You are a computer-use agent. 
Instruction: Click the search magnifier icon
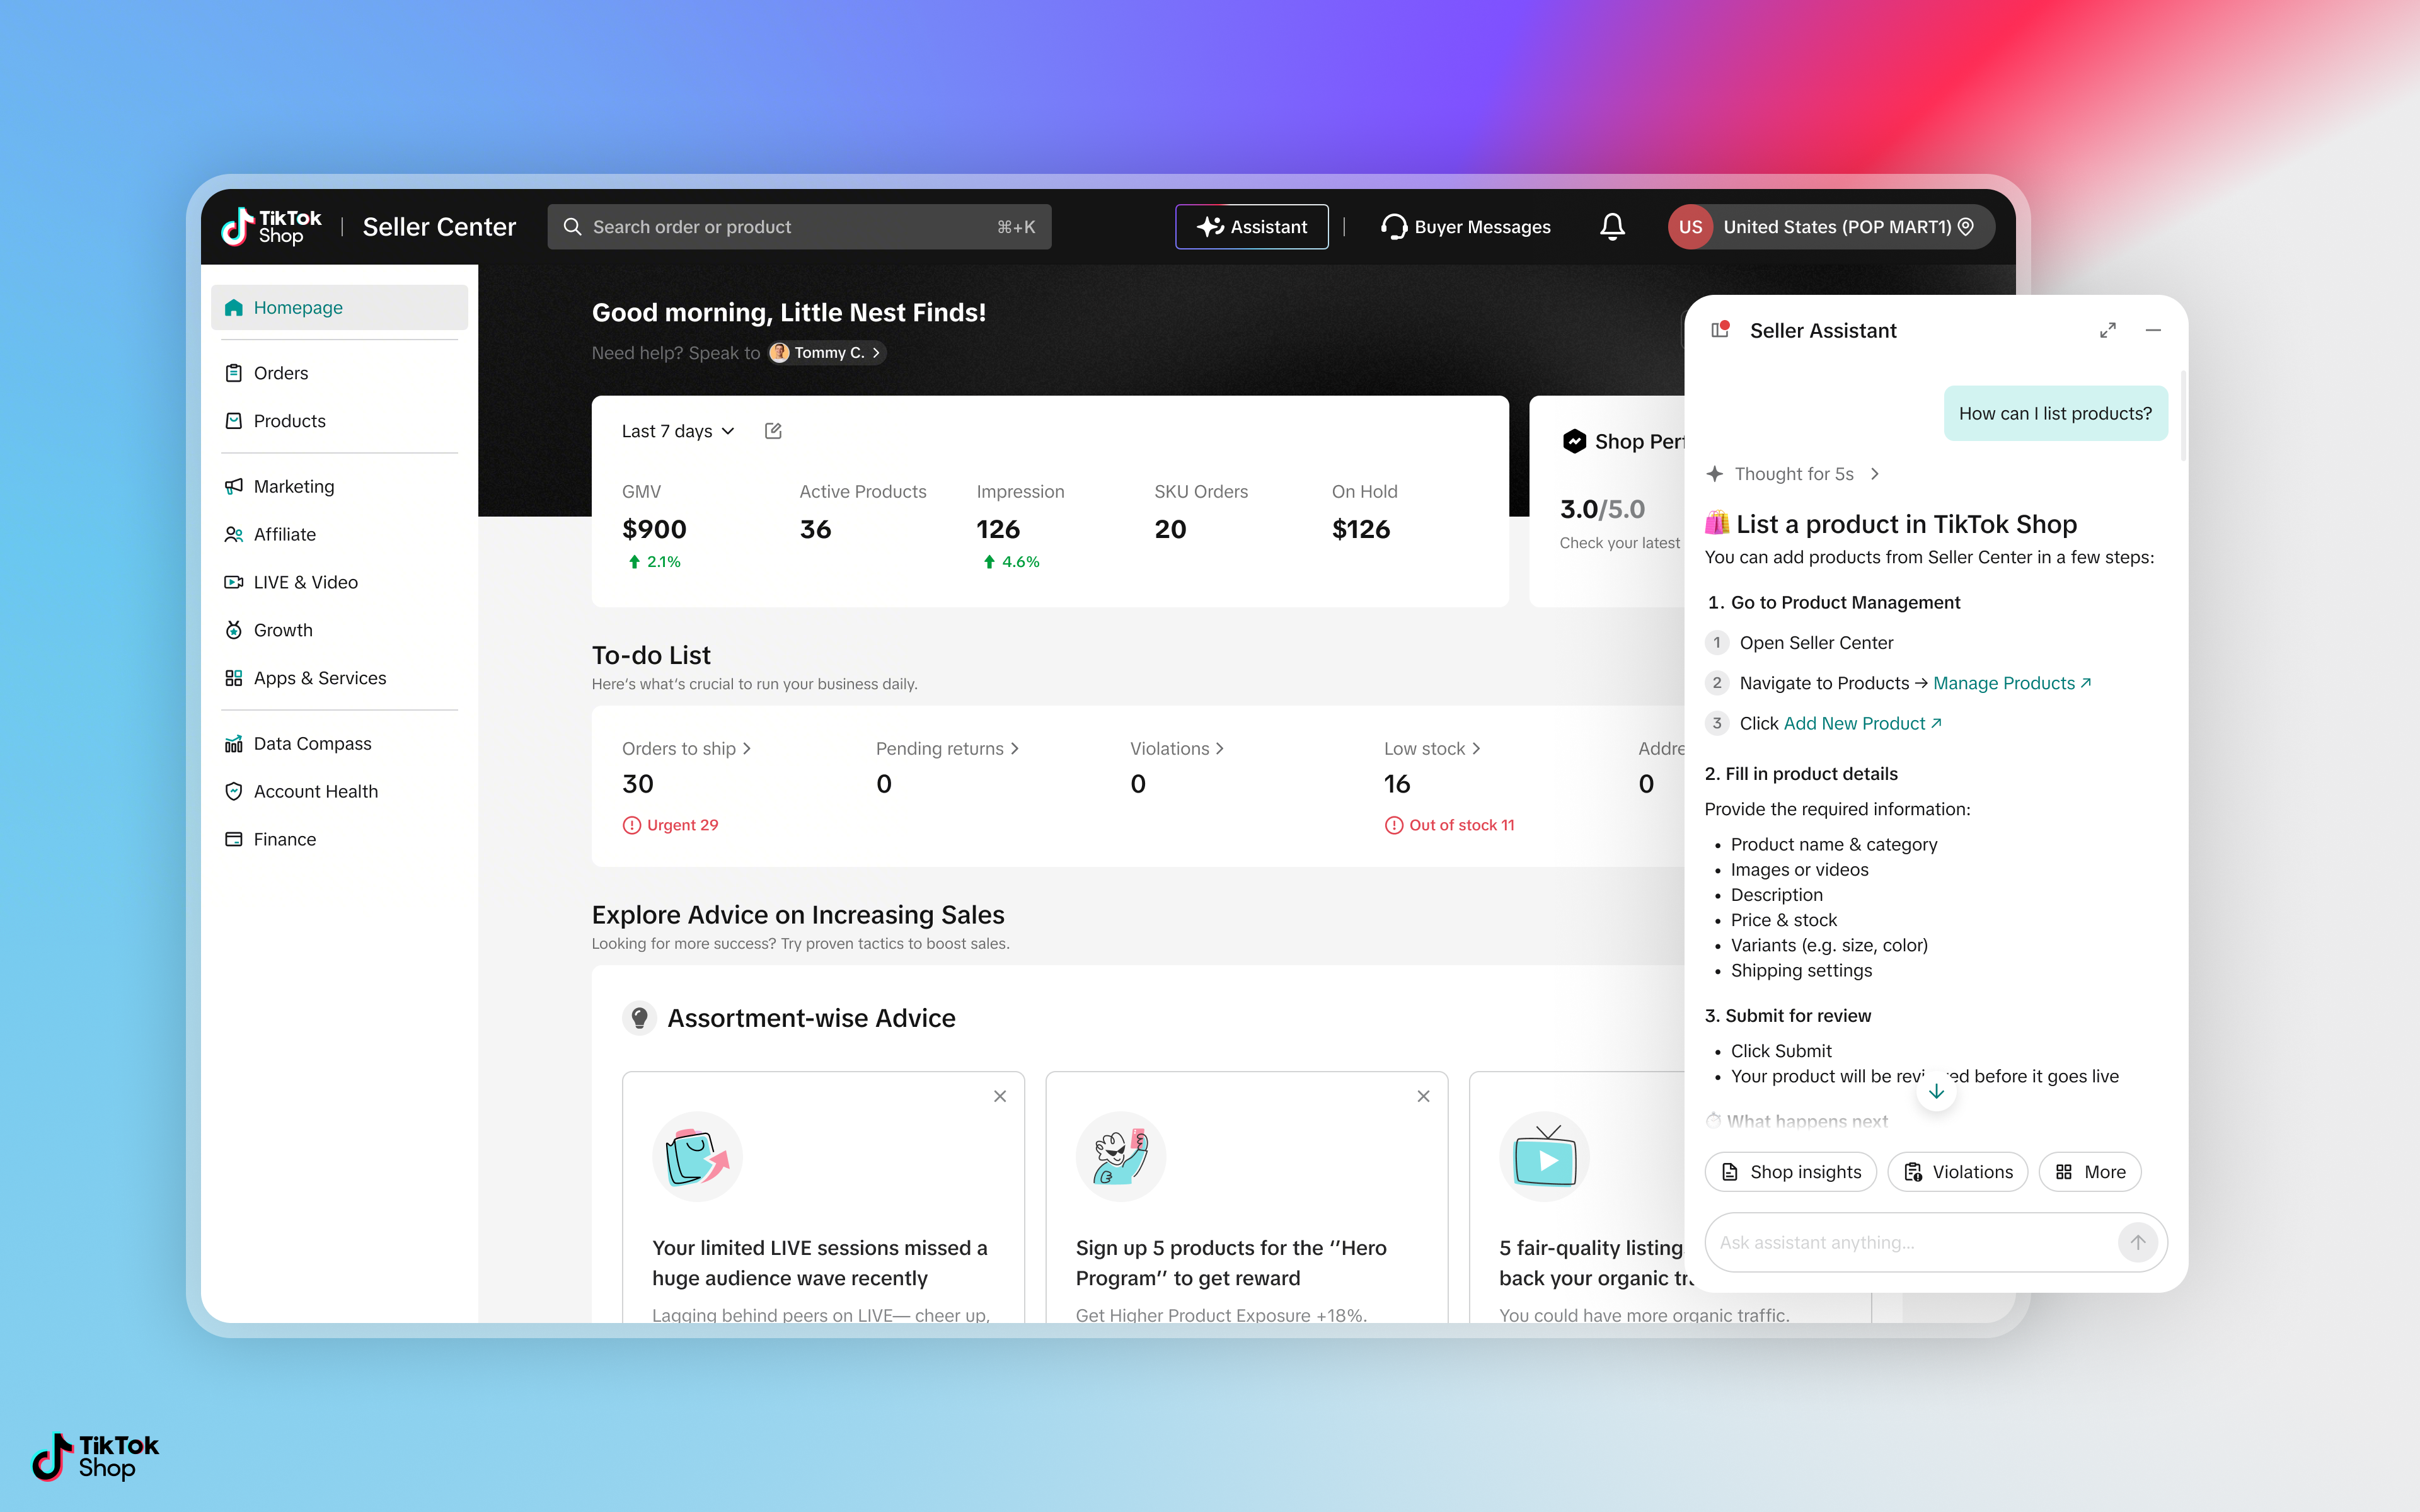[572, 227]
